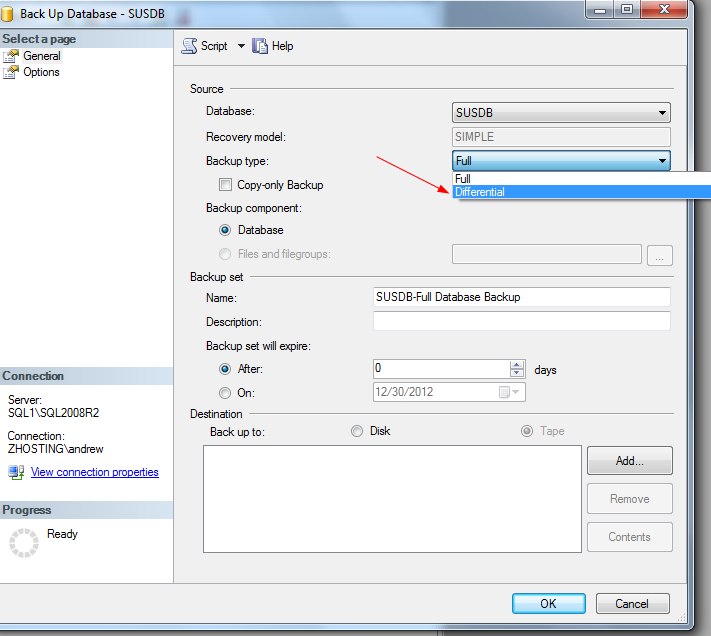Open the Script dropdown arrow

(241, 46)
